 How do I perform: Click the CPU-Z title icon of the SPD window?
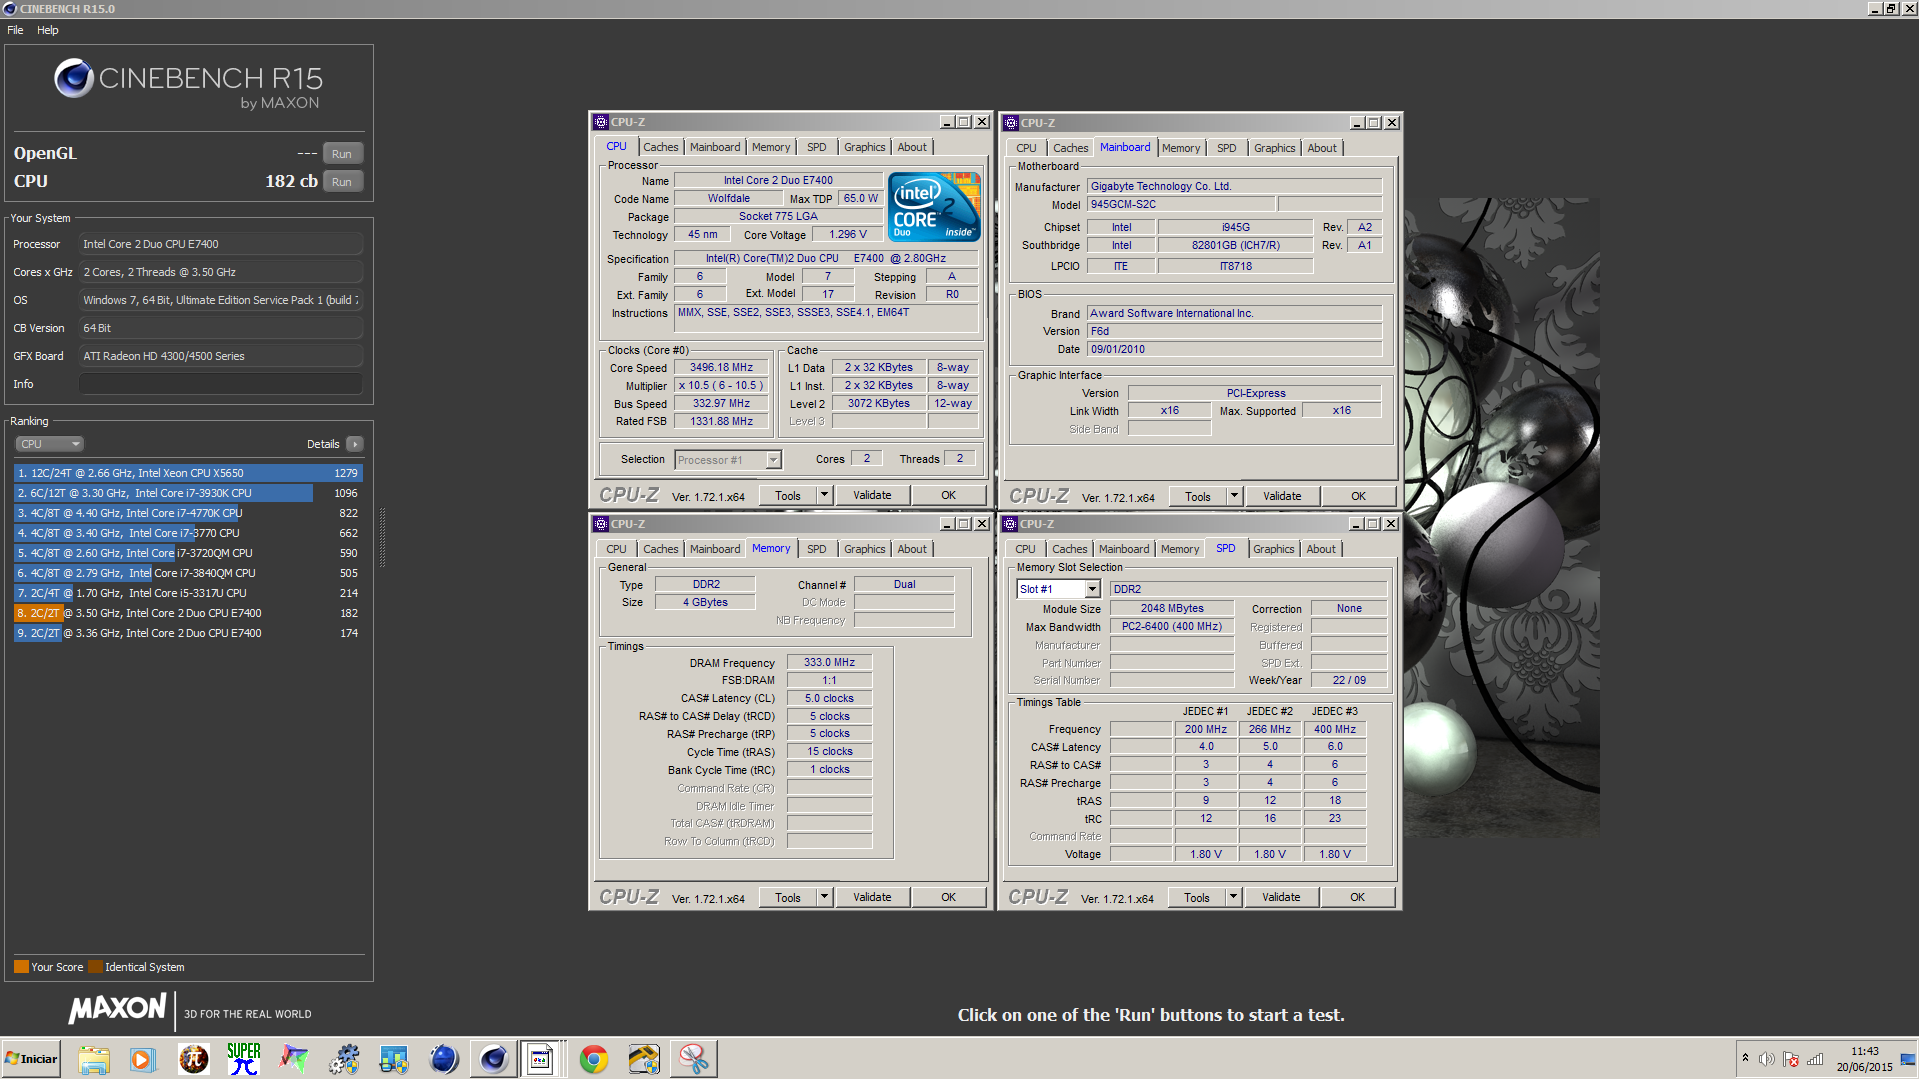(x=1010, y=524)
